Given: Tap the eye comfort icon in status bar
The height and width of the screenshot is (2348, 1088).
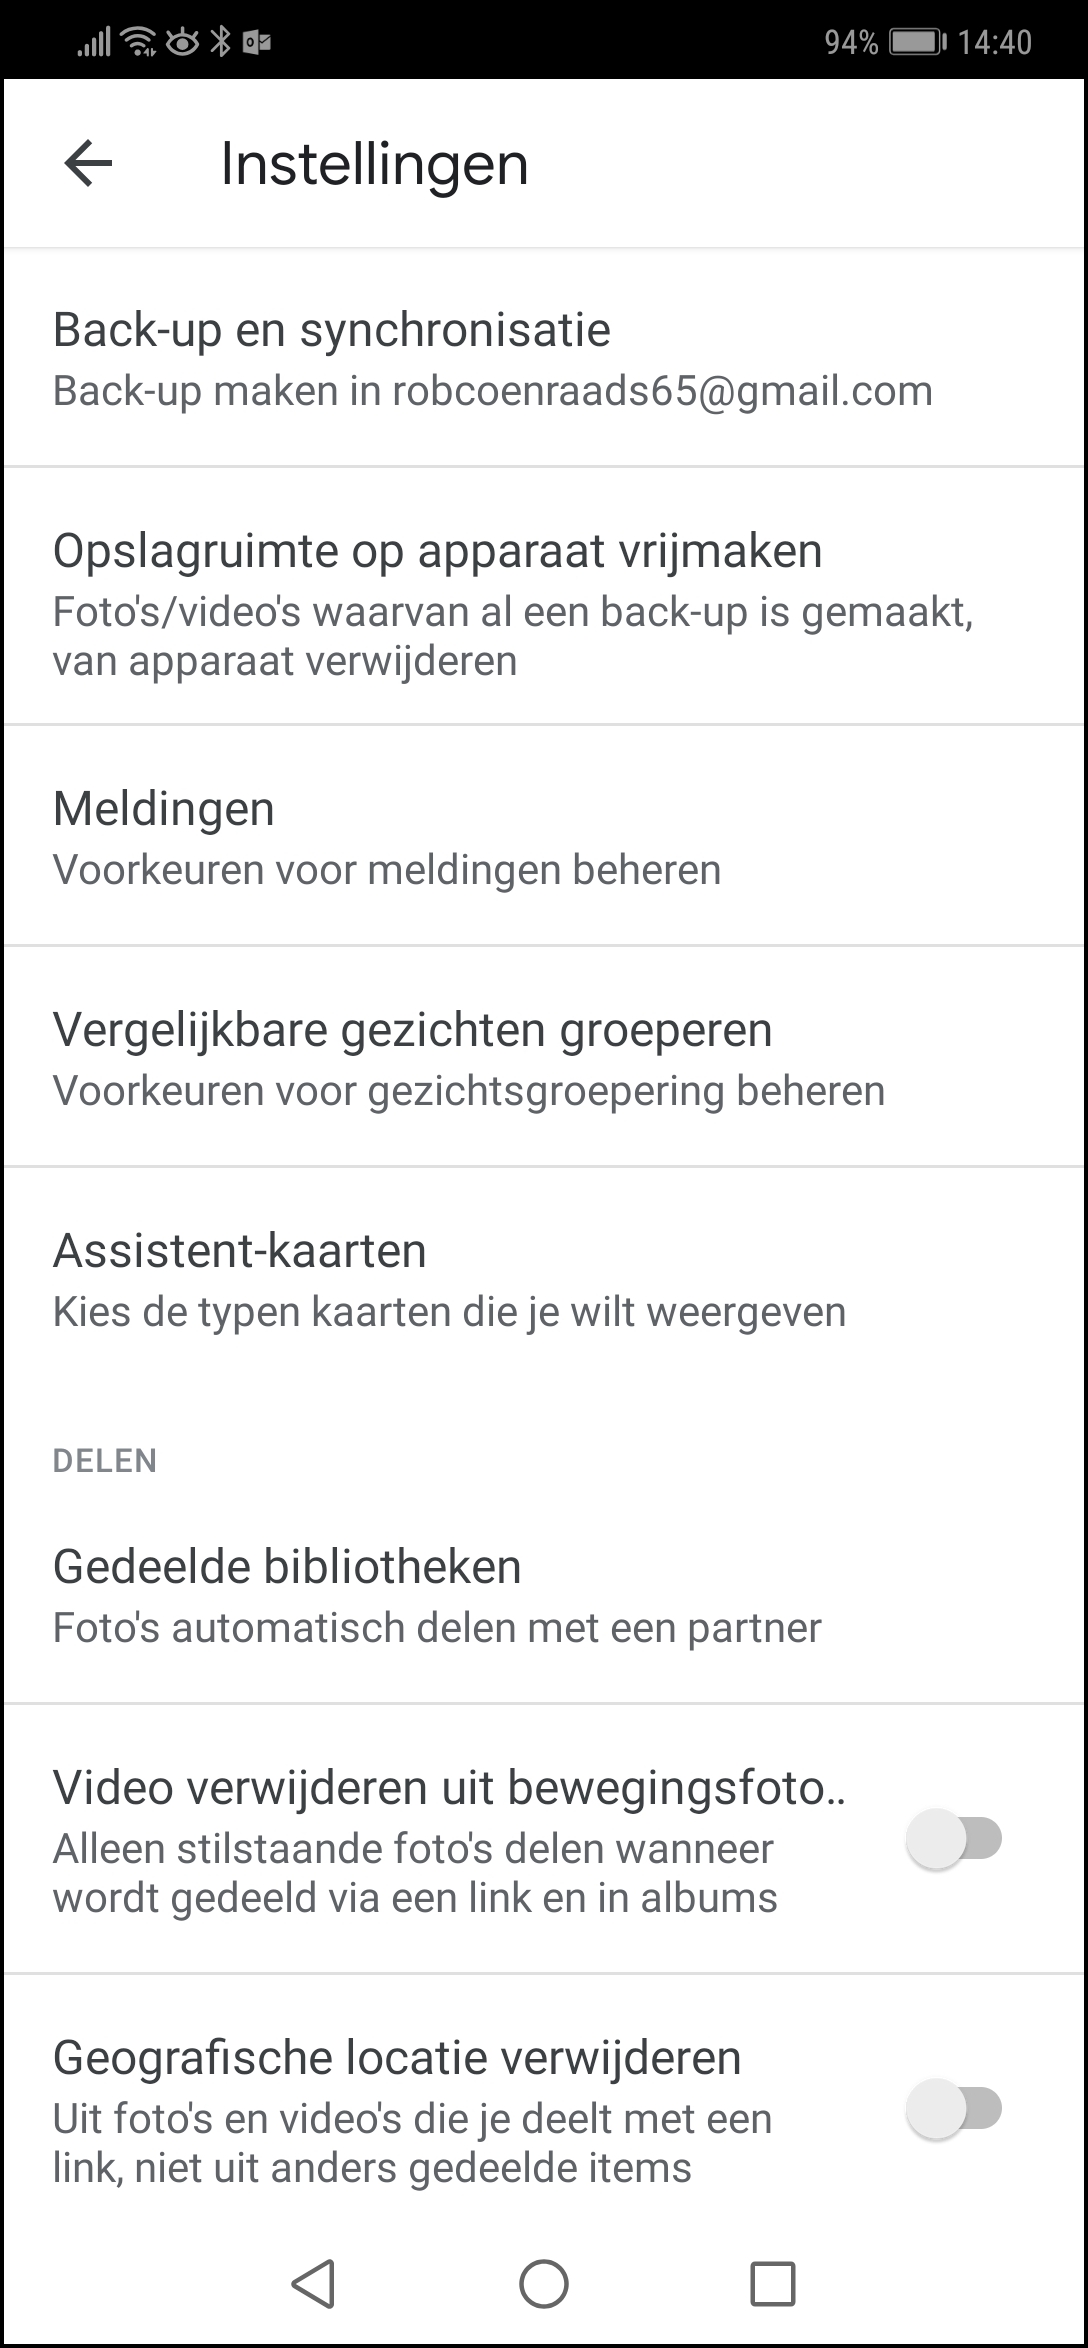Looking at the screenshot, I should click(182, 42).
